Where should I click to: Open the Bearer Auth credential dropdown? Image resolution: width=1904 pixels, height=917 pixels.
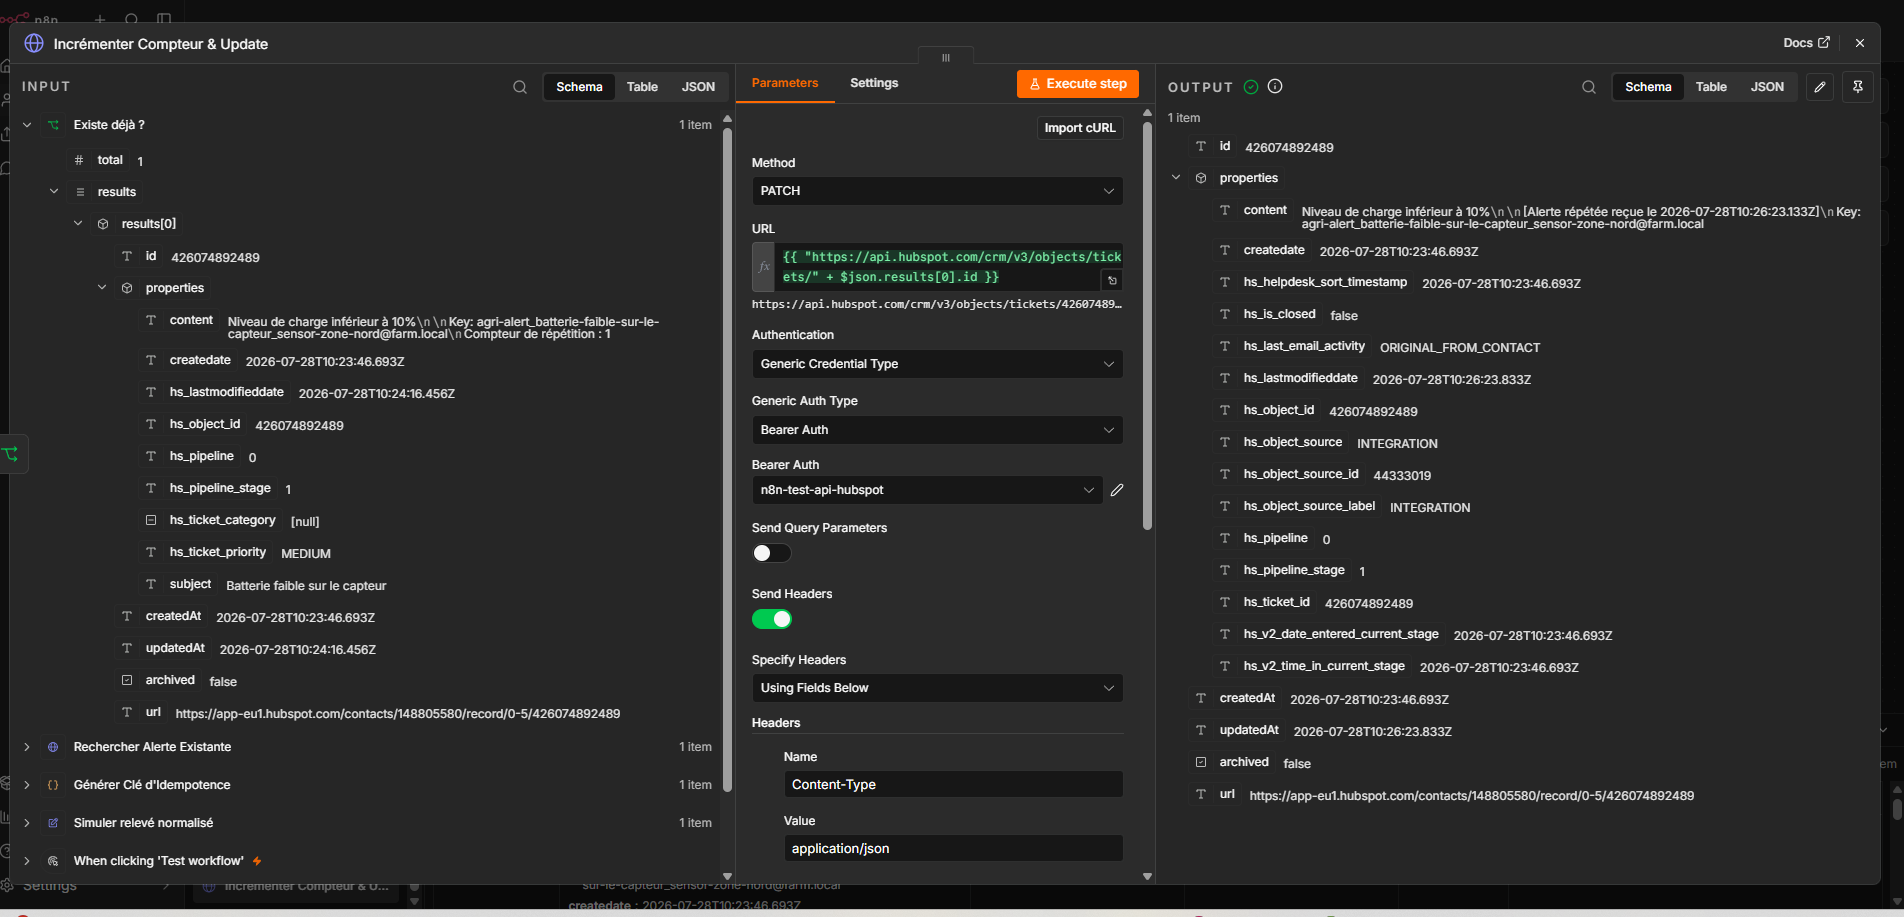click(927, 490)
